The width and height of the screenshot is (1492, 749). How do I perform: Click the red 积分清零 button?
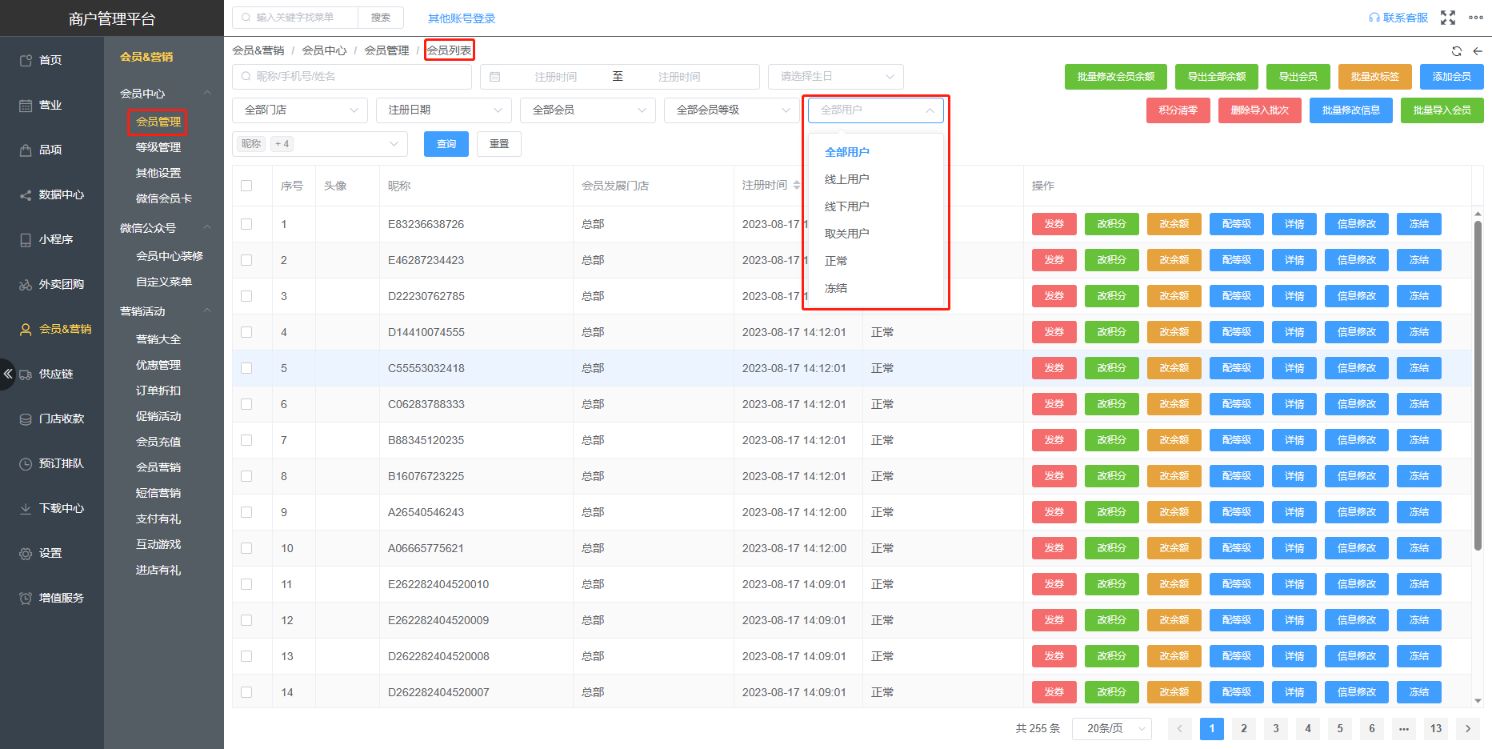pyautogui.click(x=1178, y=110)
